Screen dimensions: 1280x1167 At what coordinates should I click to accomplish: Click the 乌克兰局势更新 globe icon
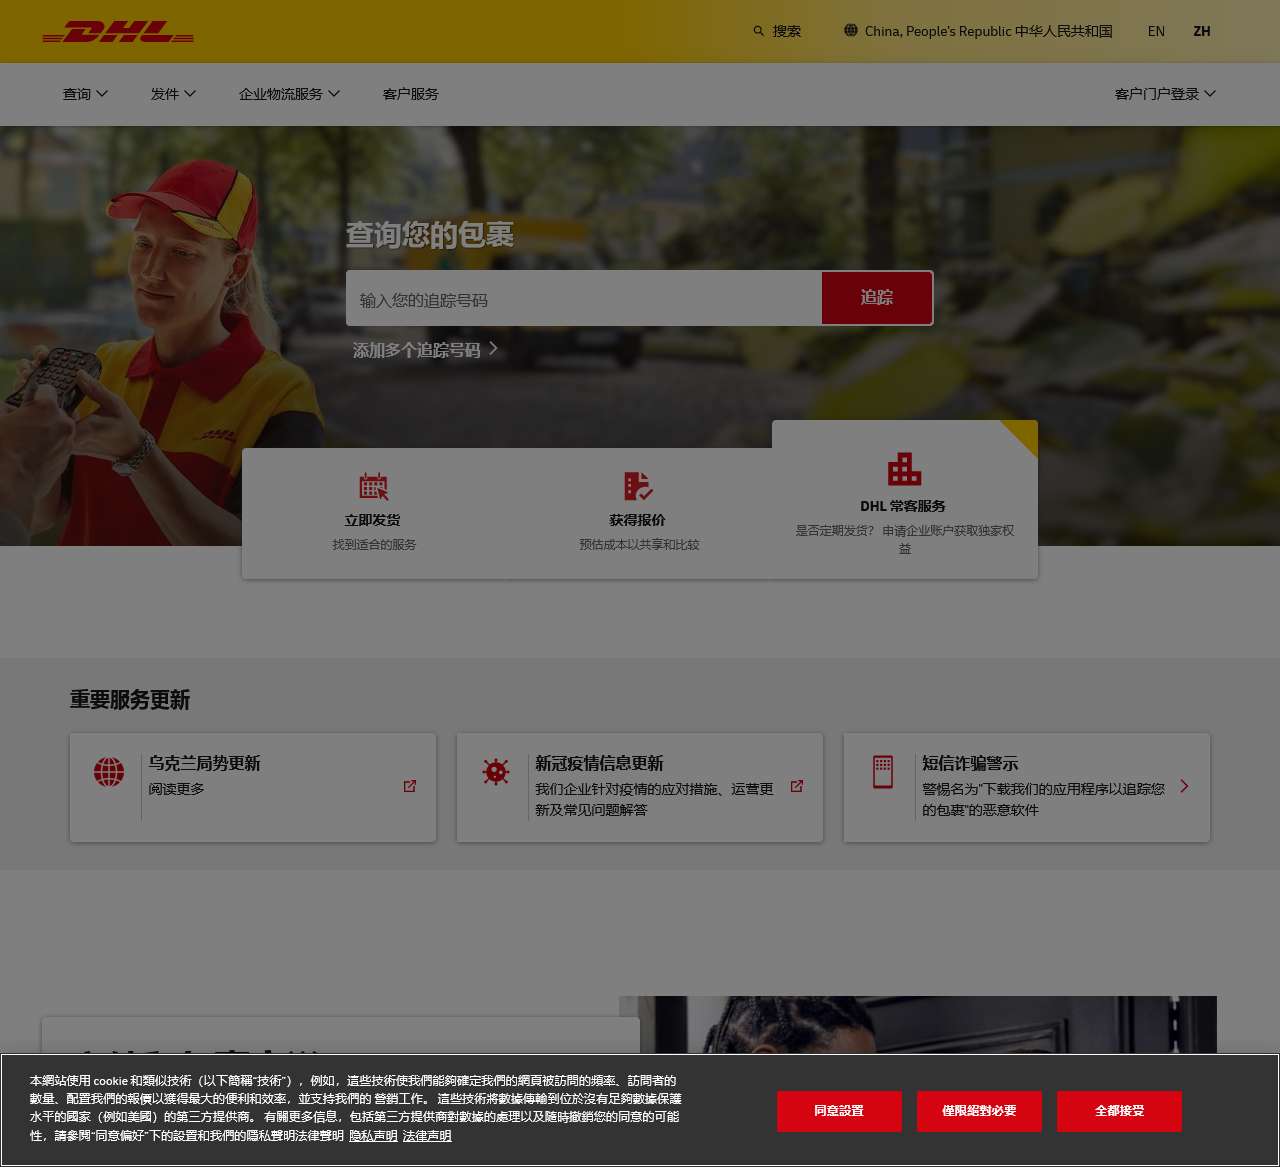[x=109, y=772]
